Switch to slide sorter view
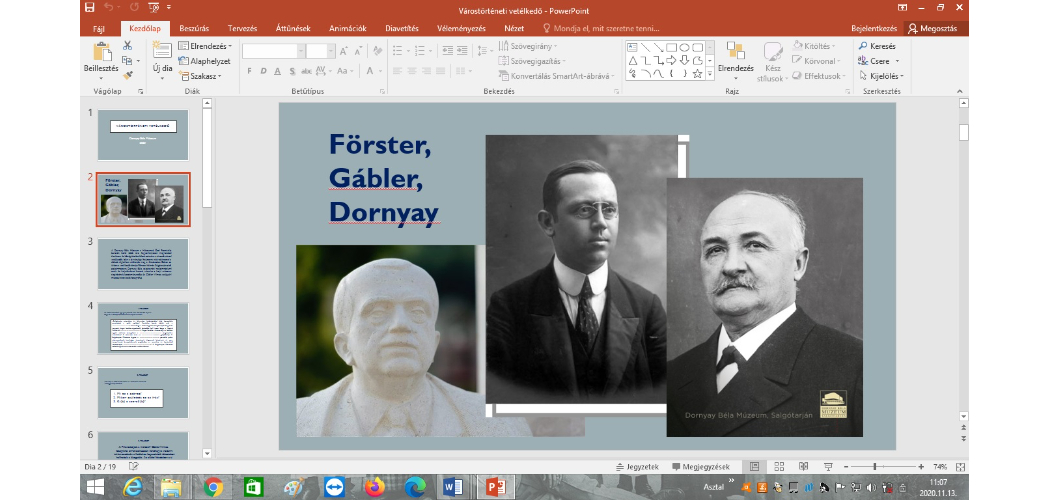This screenshot has height=500, width=1050. [777, 467]
